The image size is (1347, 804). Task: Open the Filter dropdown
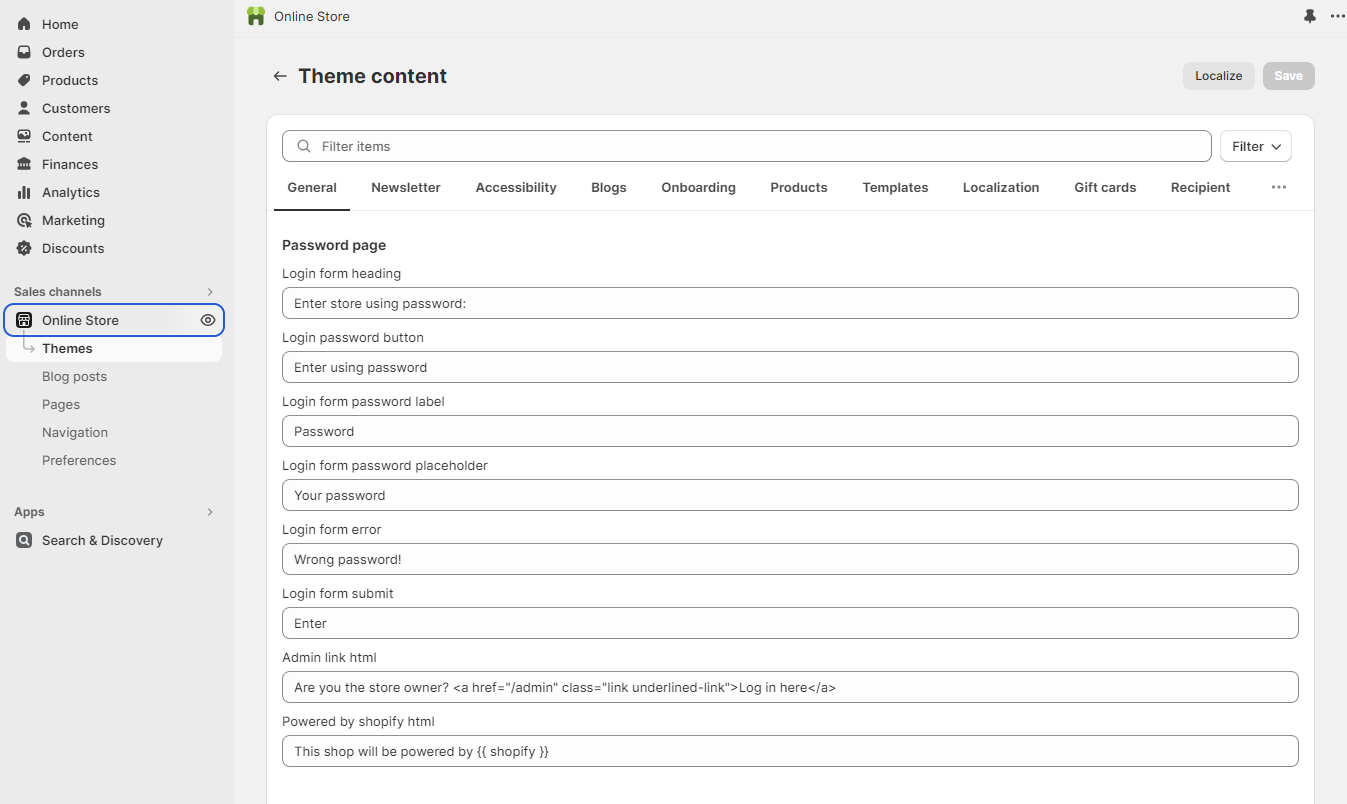1255,146
